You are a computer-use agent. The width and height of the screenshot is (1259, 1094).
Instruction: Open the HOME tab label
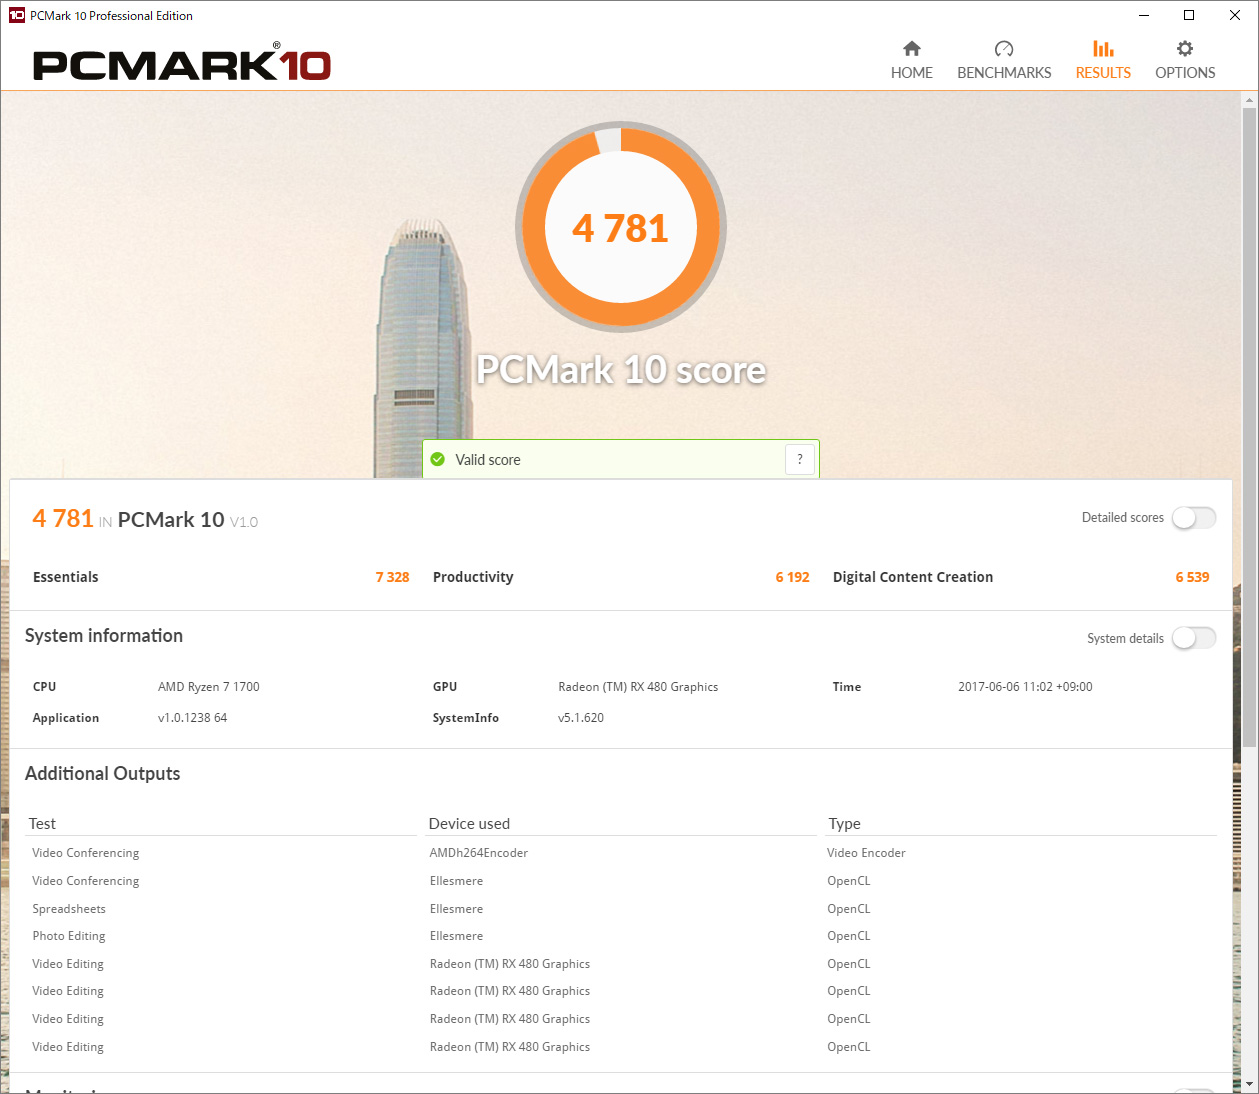point(912,73)
